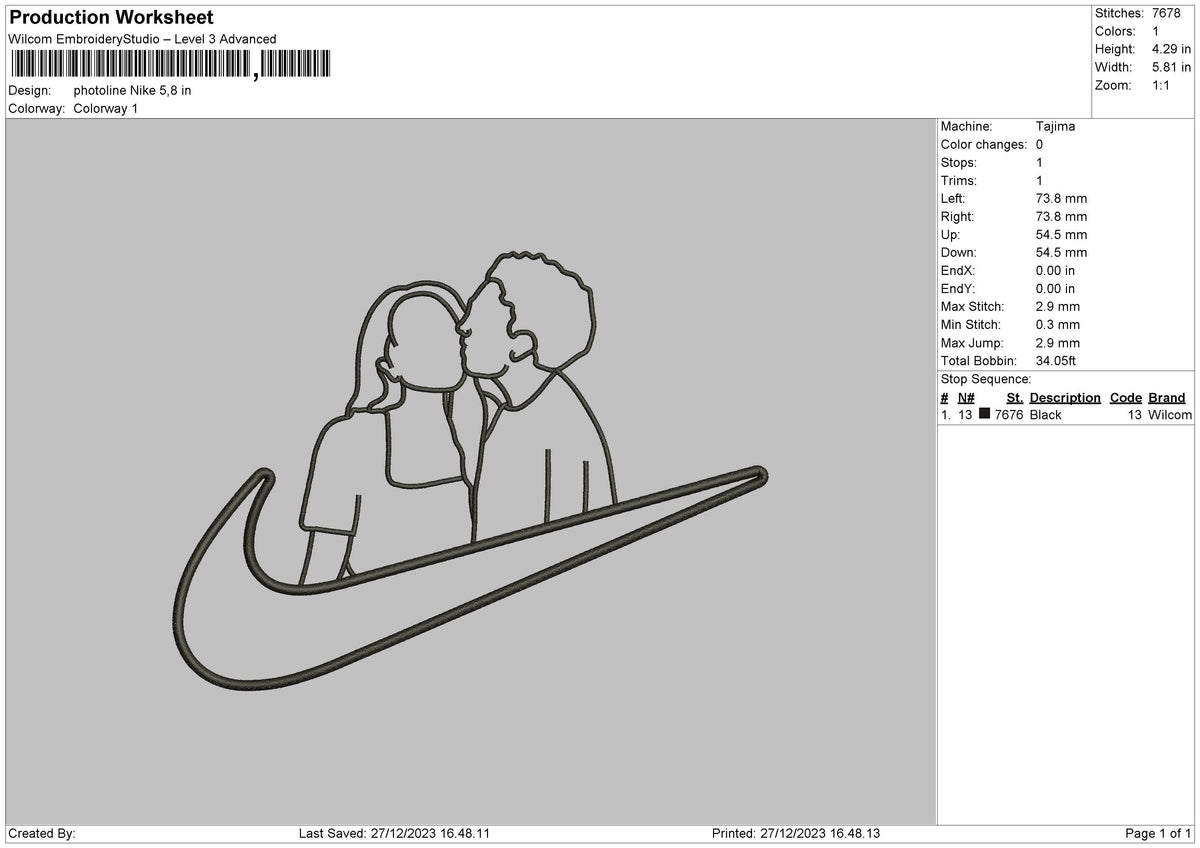Image resolution: width=1200 pixels, height=848 pixels.
Task: Select the 'Production Worksheet' title
Action: [x=111, y=18]
